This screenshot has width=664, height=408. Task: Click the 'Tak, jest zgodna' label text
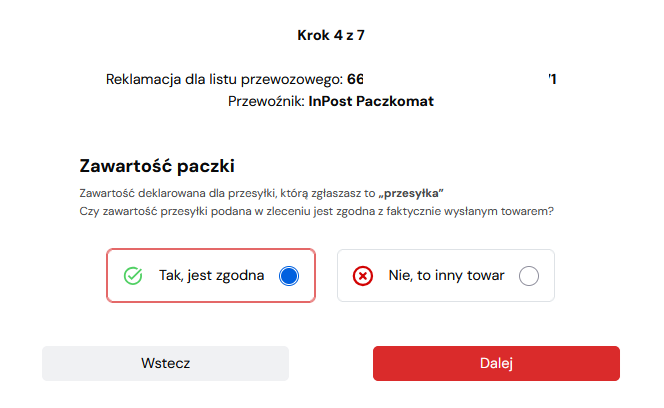coord(211,276)
